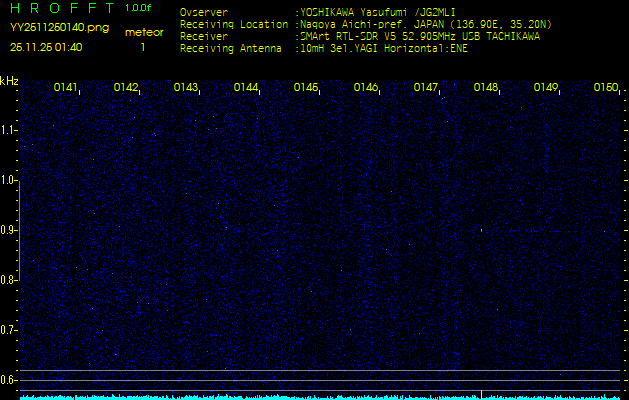Click time marker 0144

[246, 87]
